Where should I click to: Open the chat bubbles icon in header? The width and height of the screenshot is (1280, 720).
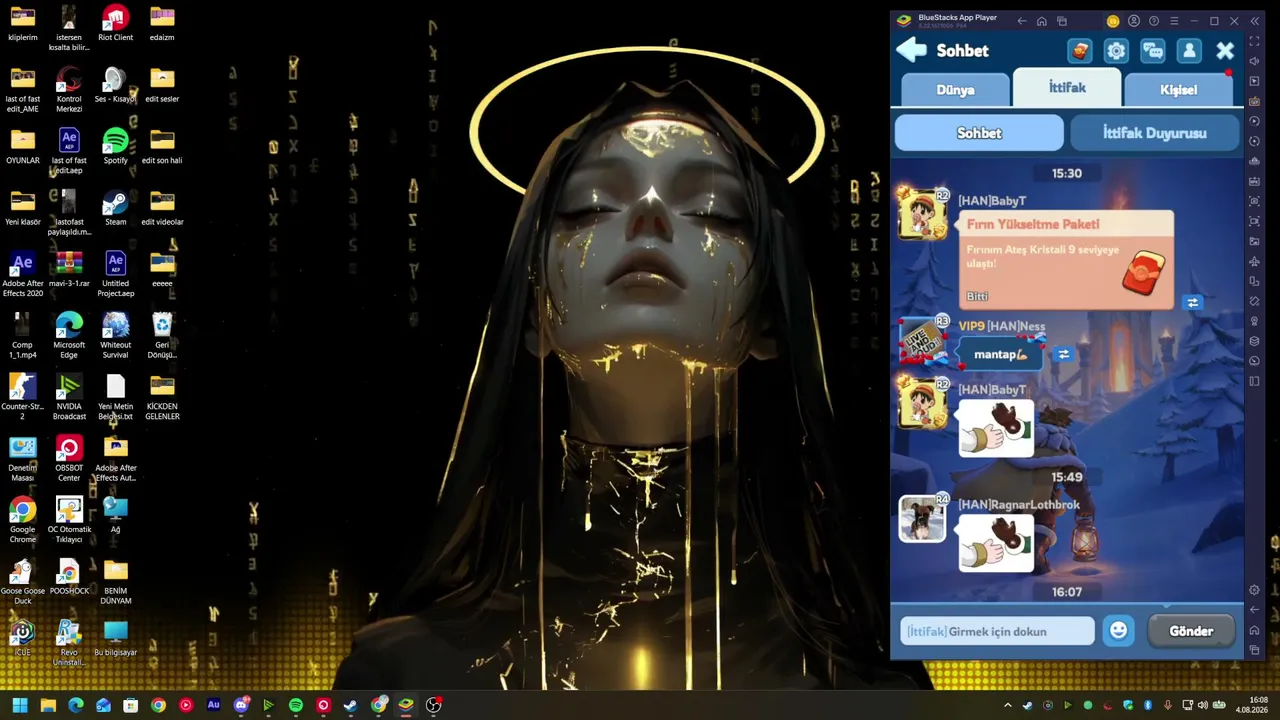(x=1153, y=51)
